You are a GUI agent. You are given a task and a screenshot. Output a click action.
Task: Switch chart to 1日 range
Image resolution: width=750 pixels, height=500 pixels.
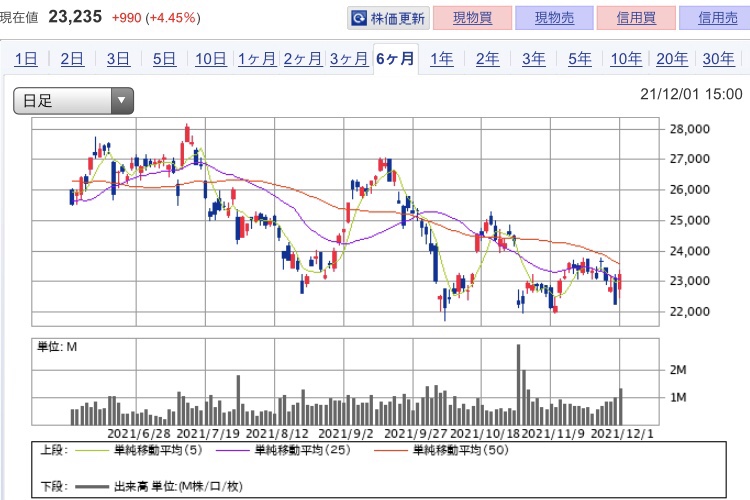(x=26, y=59)
